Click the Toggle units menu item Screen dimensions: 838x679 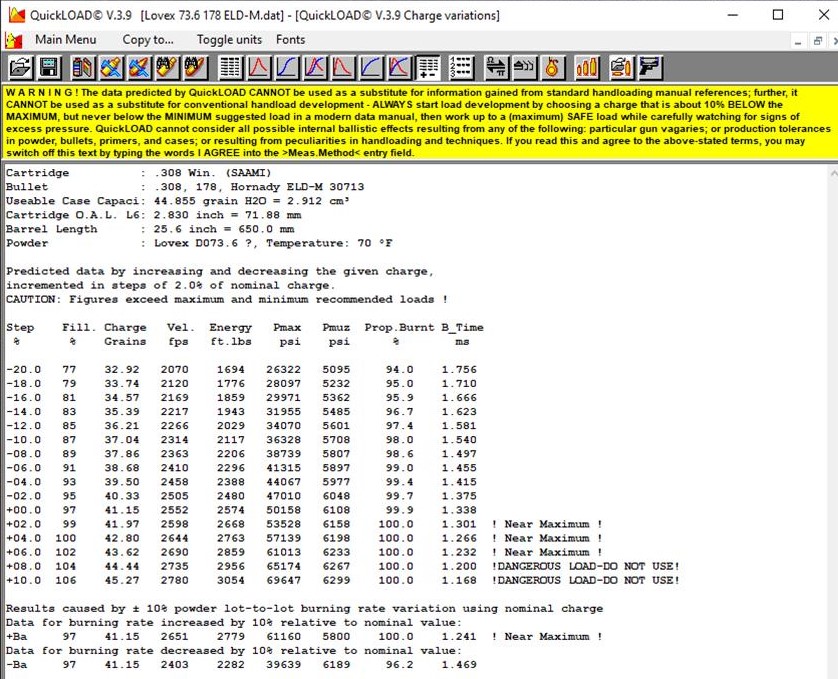(x=229, y=40)
